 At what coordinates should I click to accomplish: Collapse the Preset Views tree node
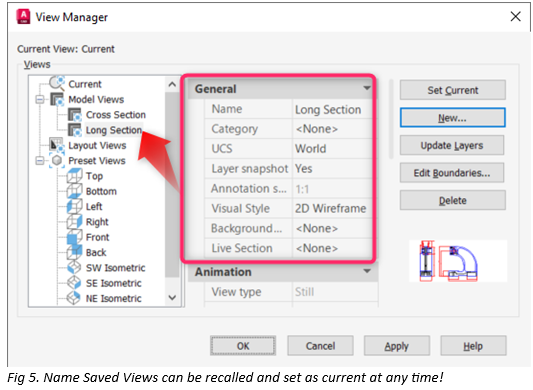(x=40, y=160)
